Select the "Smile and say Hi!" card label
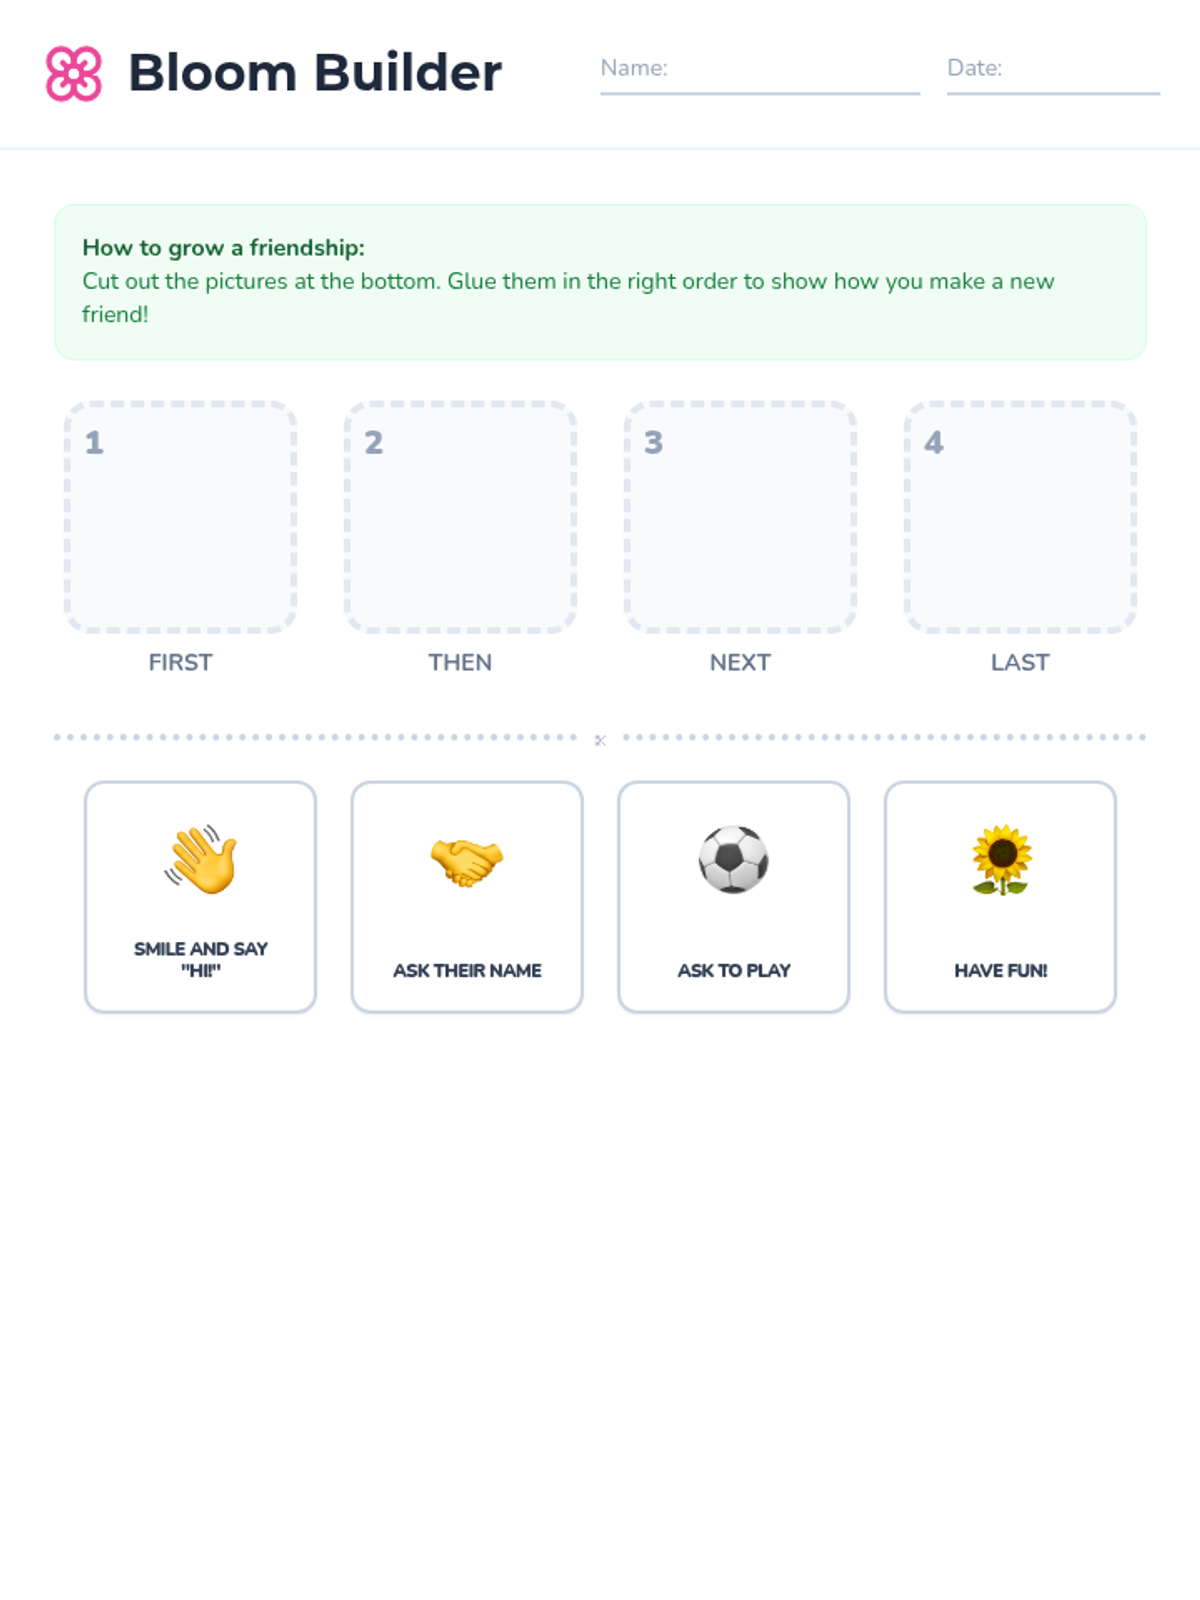This screenshot has width=1200, height=1600. point(201,959)
